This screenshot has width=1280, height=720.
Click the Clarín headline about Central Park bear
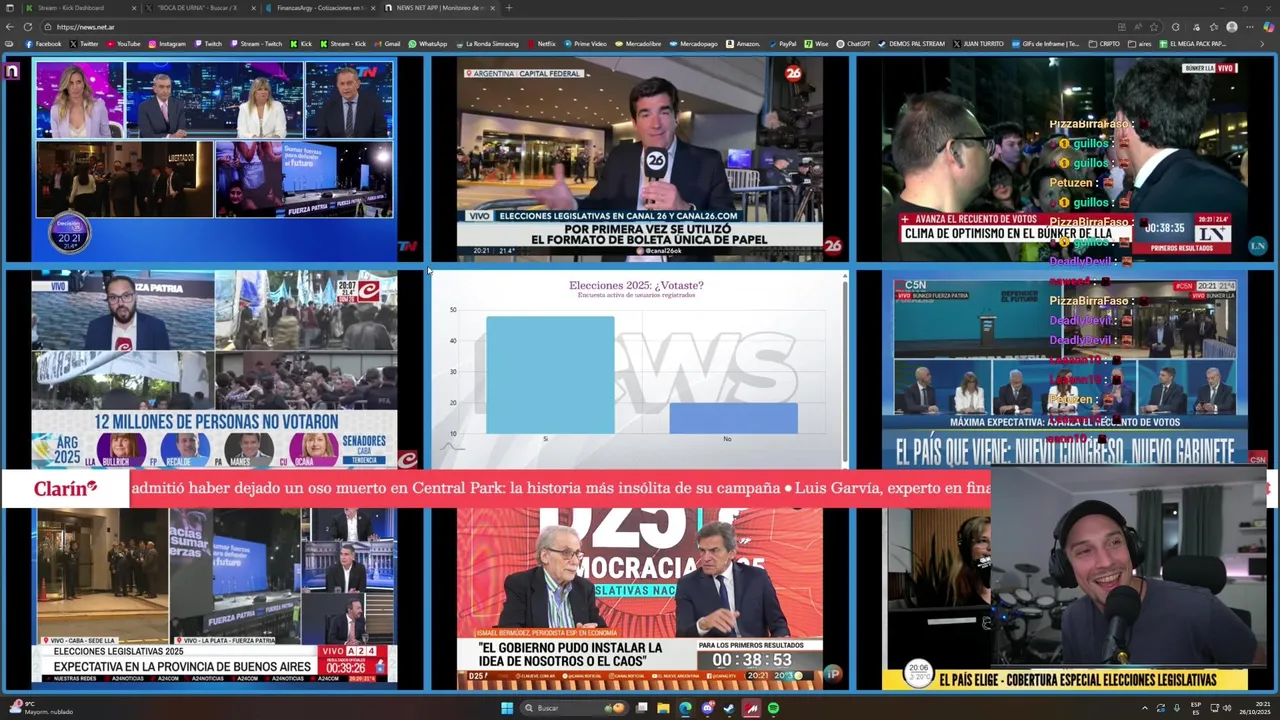click(455, 488)
